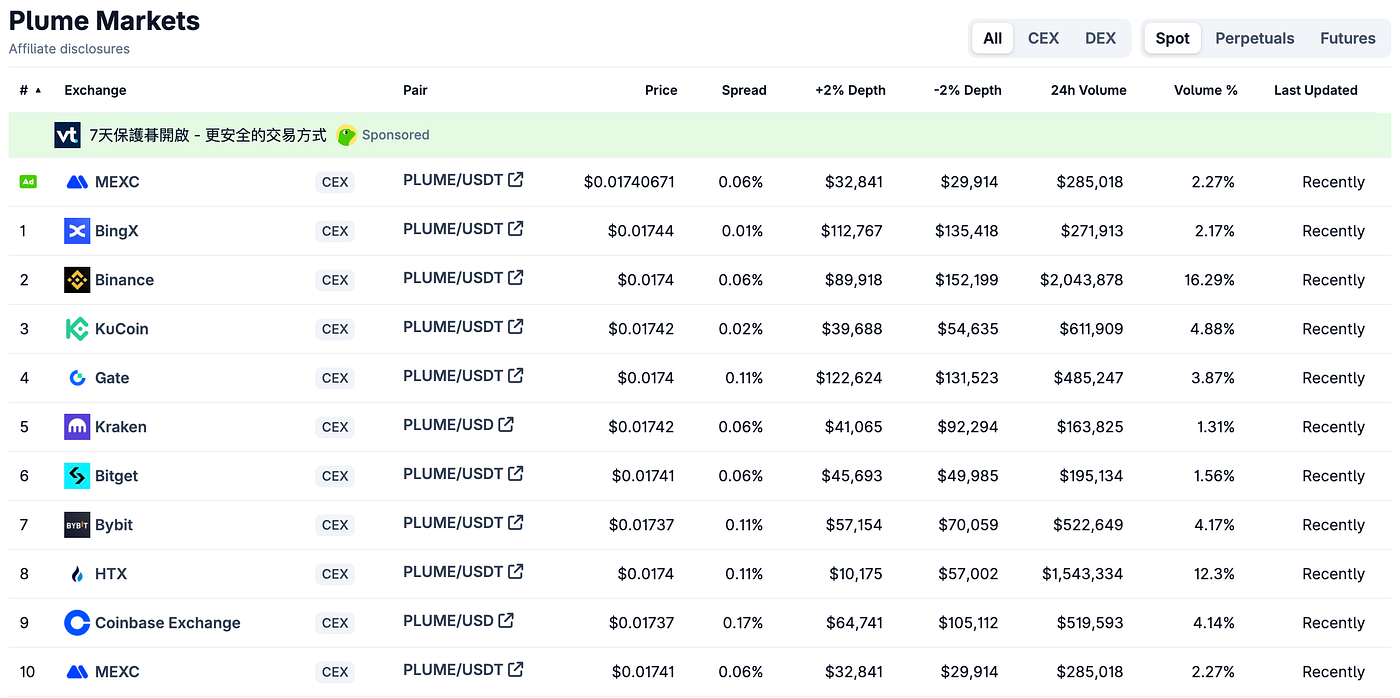Click the BingX exchange logo
This screenshot has height=698, width=1400.
tap(77, 231)
